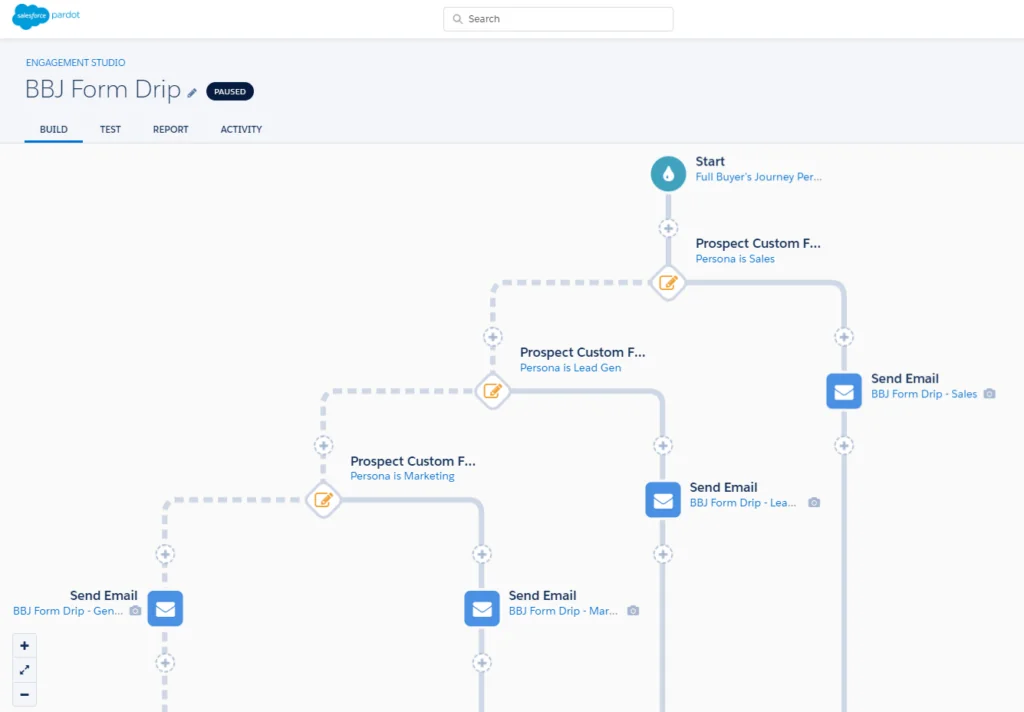Screen dimensions: 1024x712
Task: Add a step above the Persona is Lead Gen rule
Action: (492, 337)
